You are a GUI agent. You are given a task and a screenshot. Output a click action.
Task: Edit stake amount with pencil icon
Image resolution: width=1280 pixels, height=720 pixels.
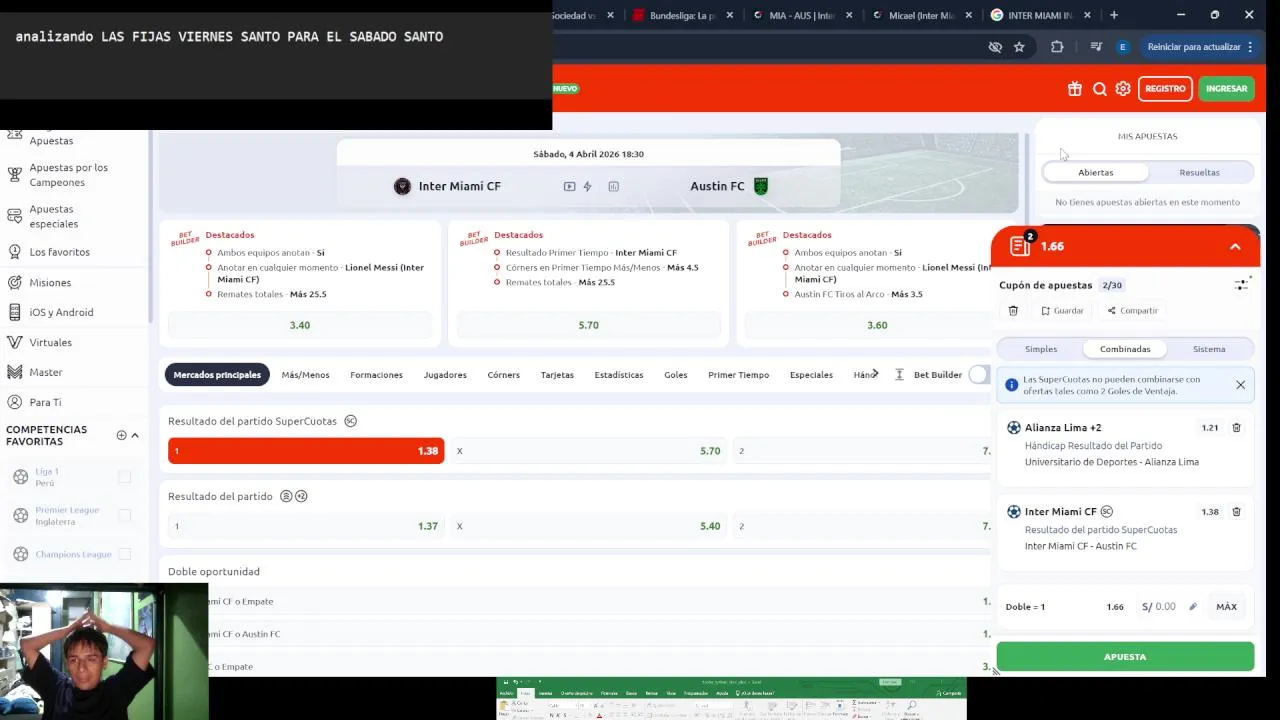pyautogui.click(x=1193, y=607)
